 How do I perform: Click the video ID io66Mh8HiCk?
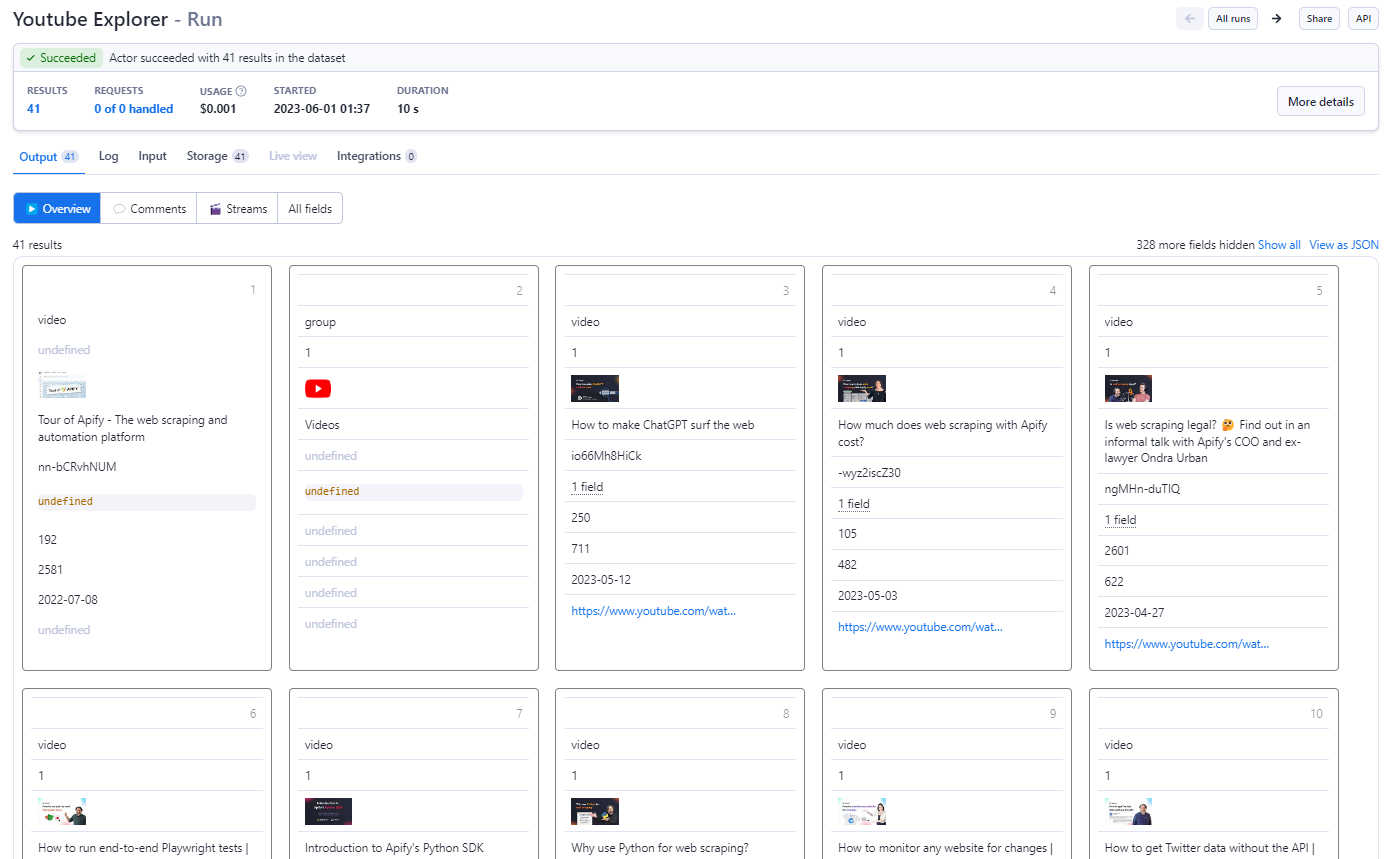606,456
